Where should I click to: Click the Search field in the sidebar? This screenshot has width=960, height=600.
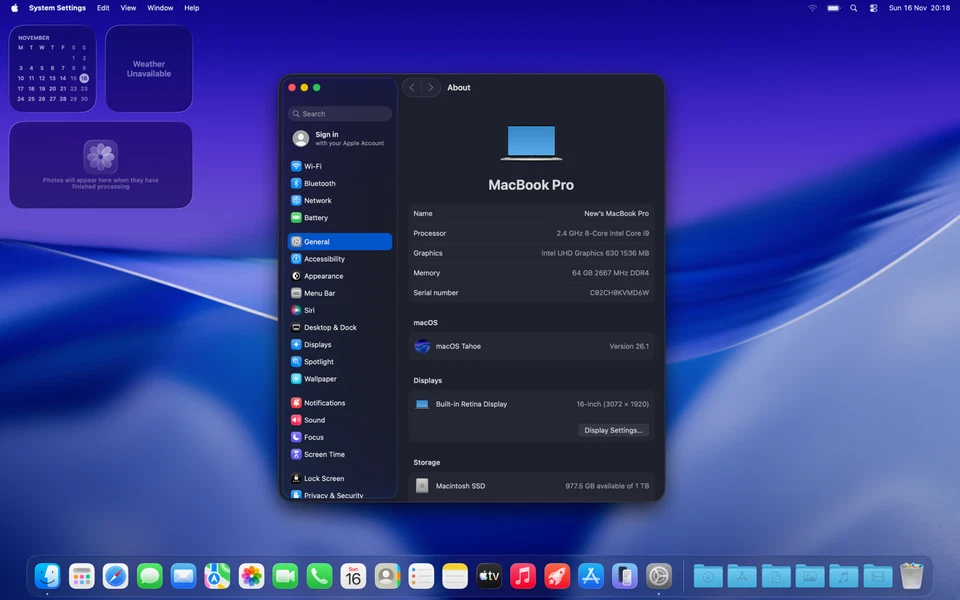pos(340,114)
